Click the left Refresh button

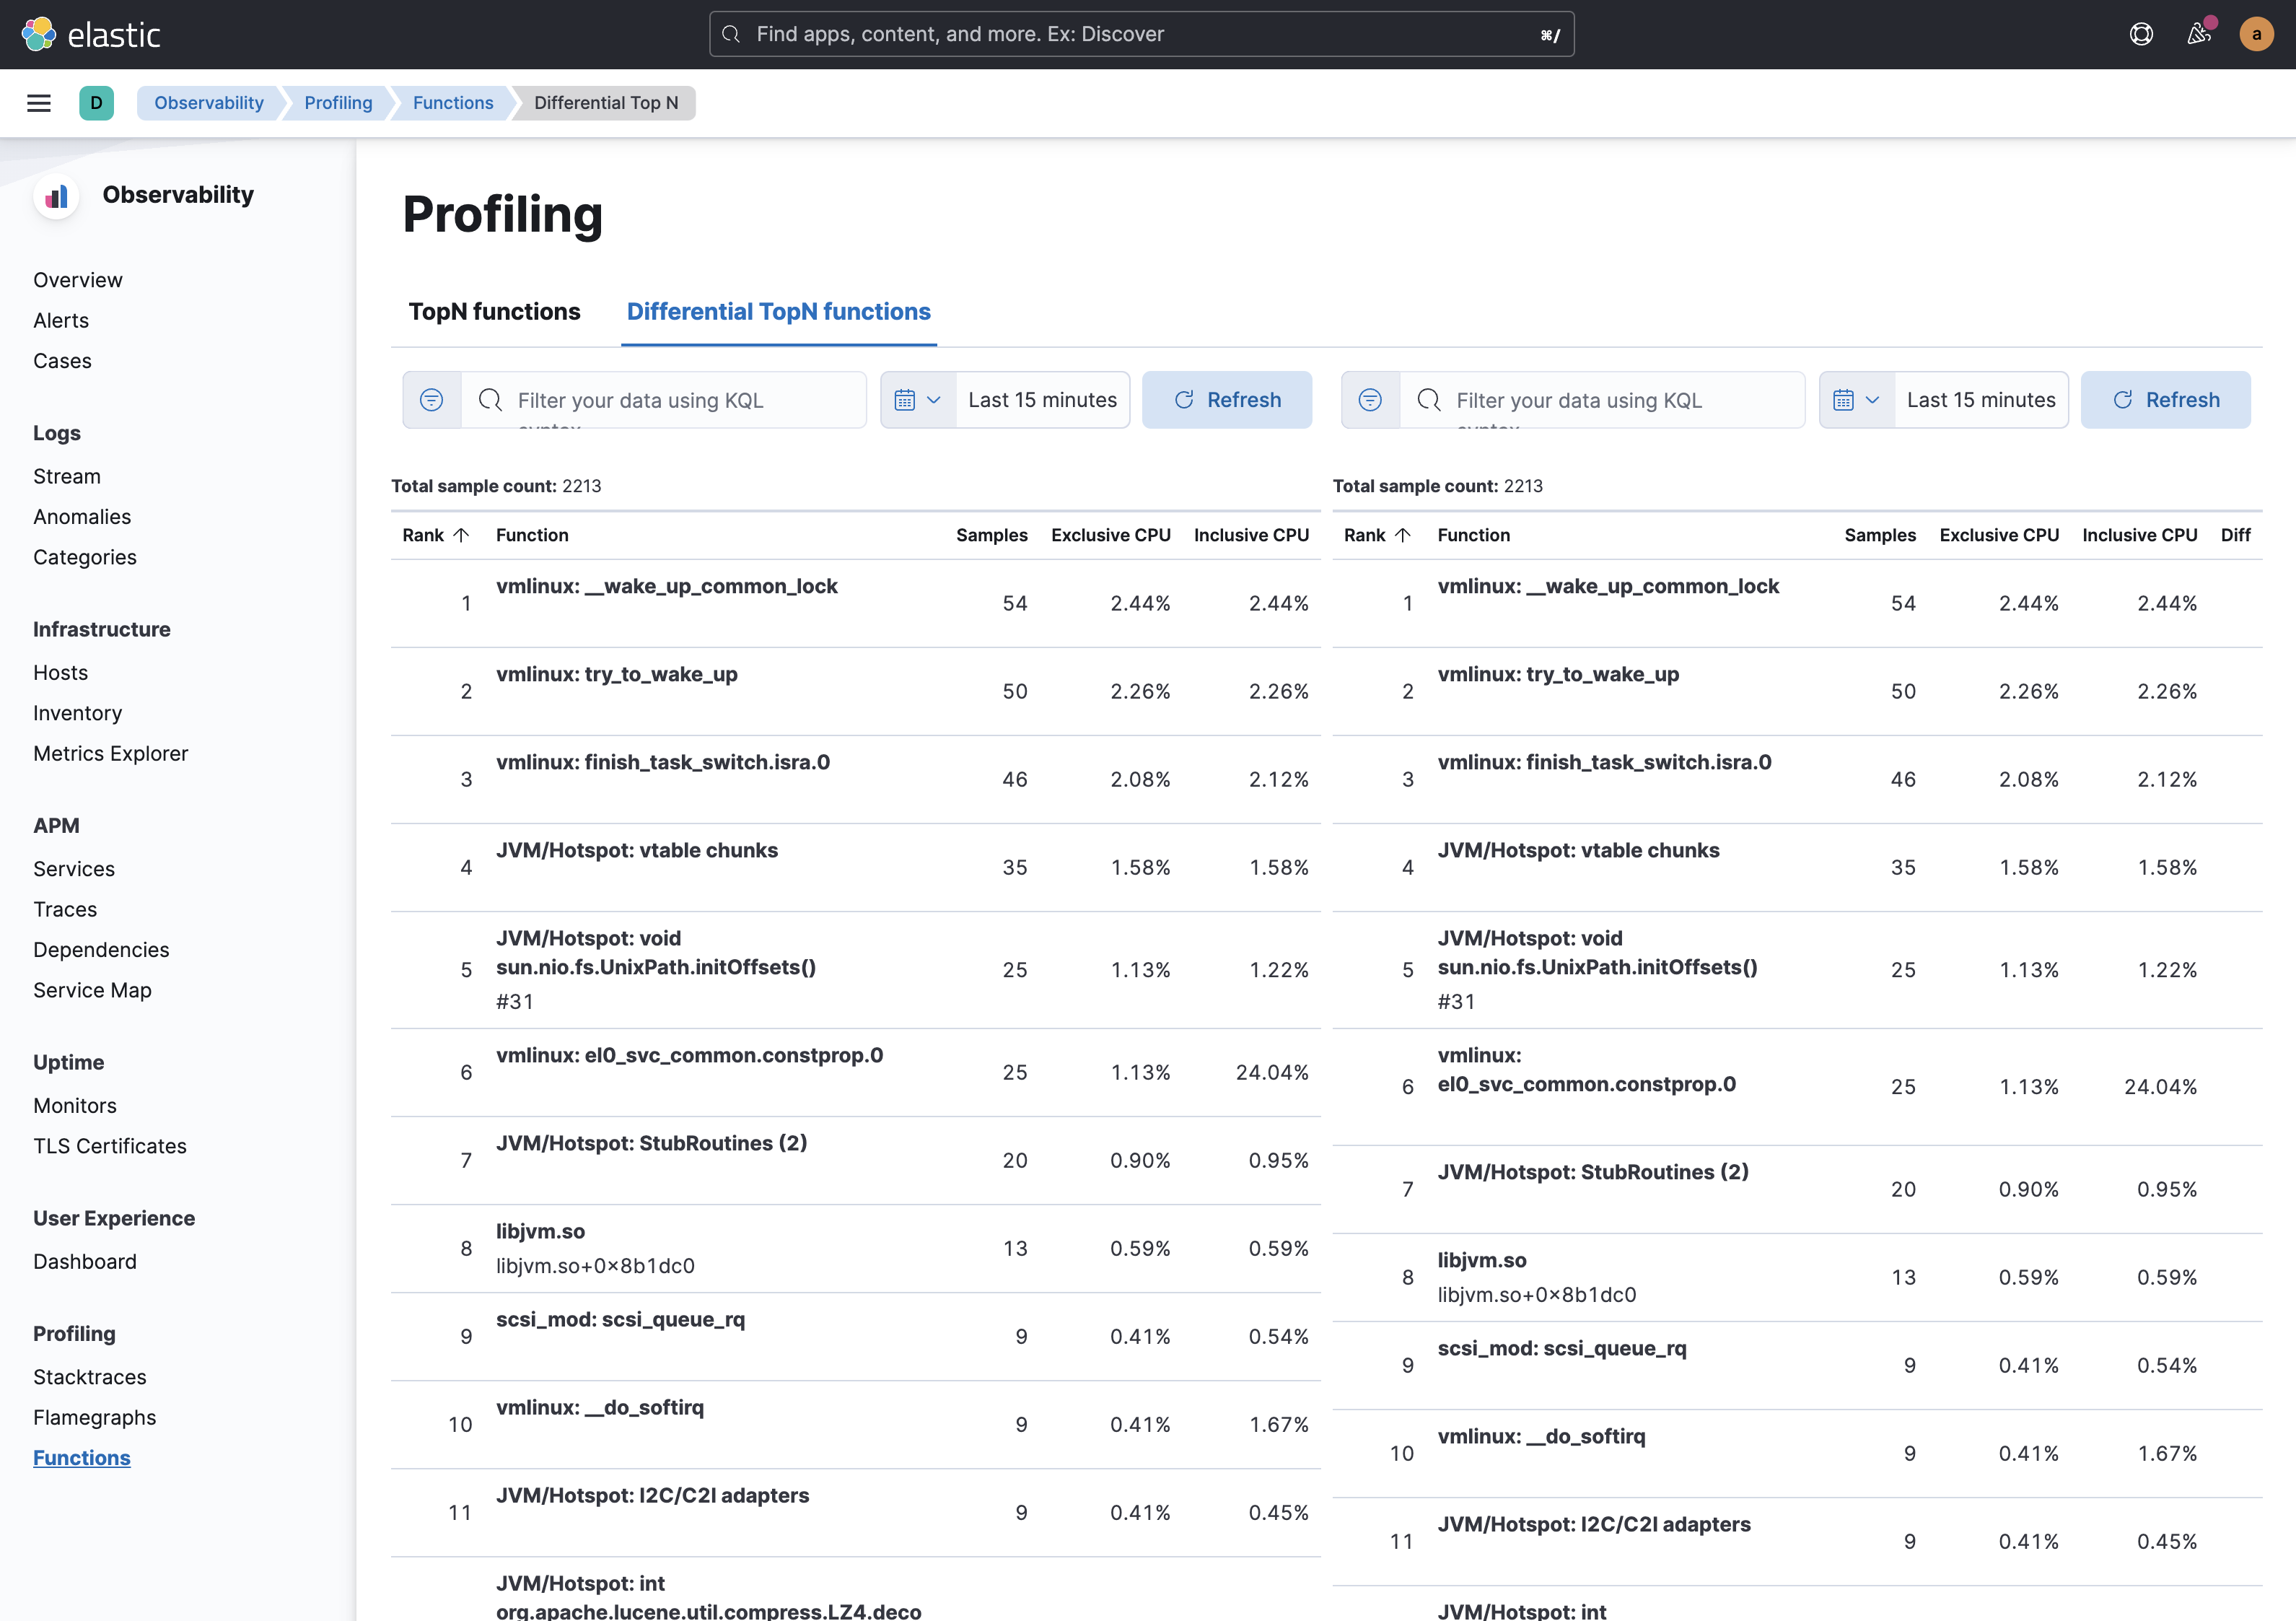point(1227,400)
